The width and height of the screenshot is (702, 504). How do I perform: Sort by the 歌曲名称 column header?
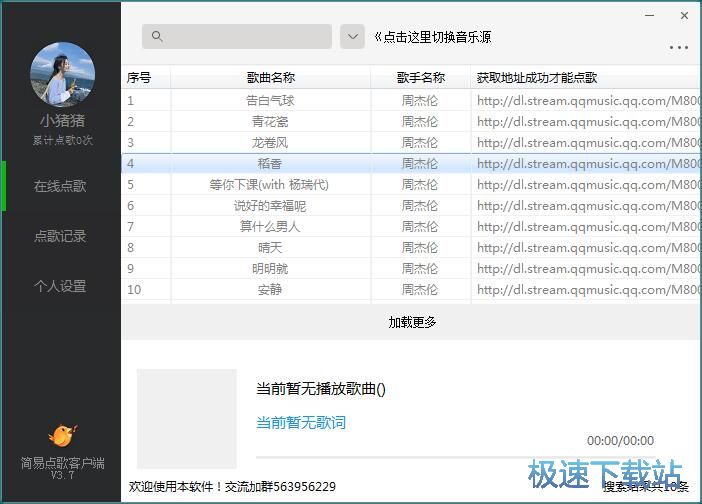click(270, 78)
